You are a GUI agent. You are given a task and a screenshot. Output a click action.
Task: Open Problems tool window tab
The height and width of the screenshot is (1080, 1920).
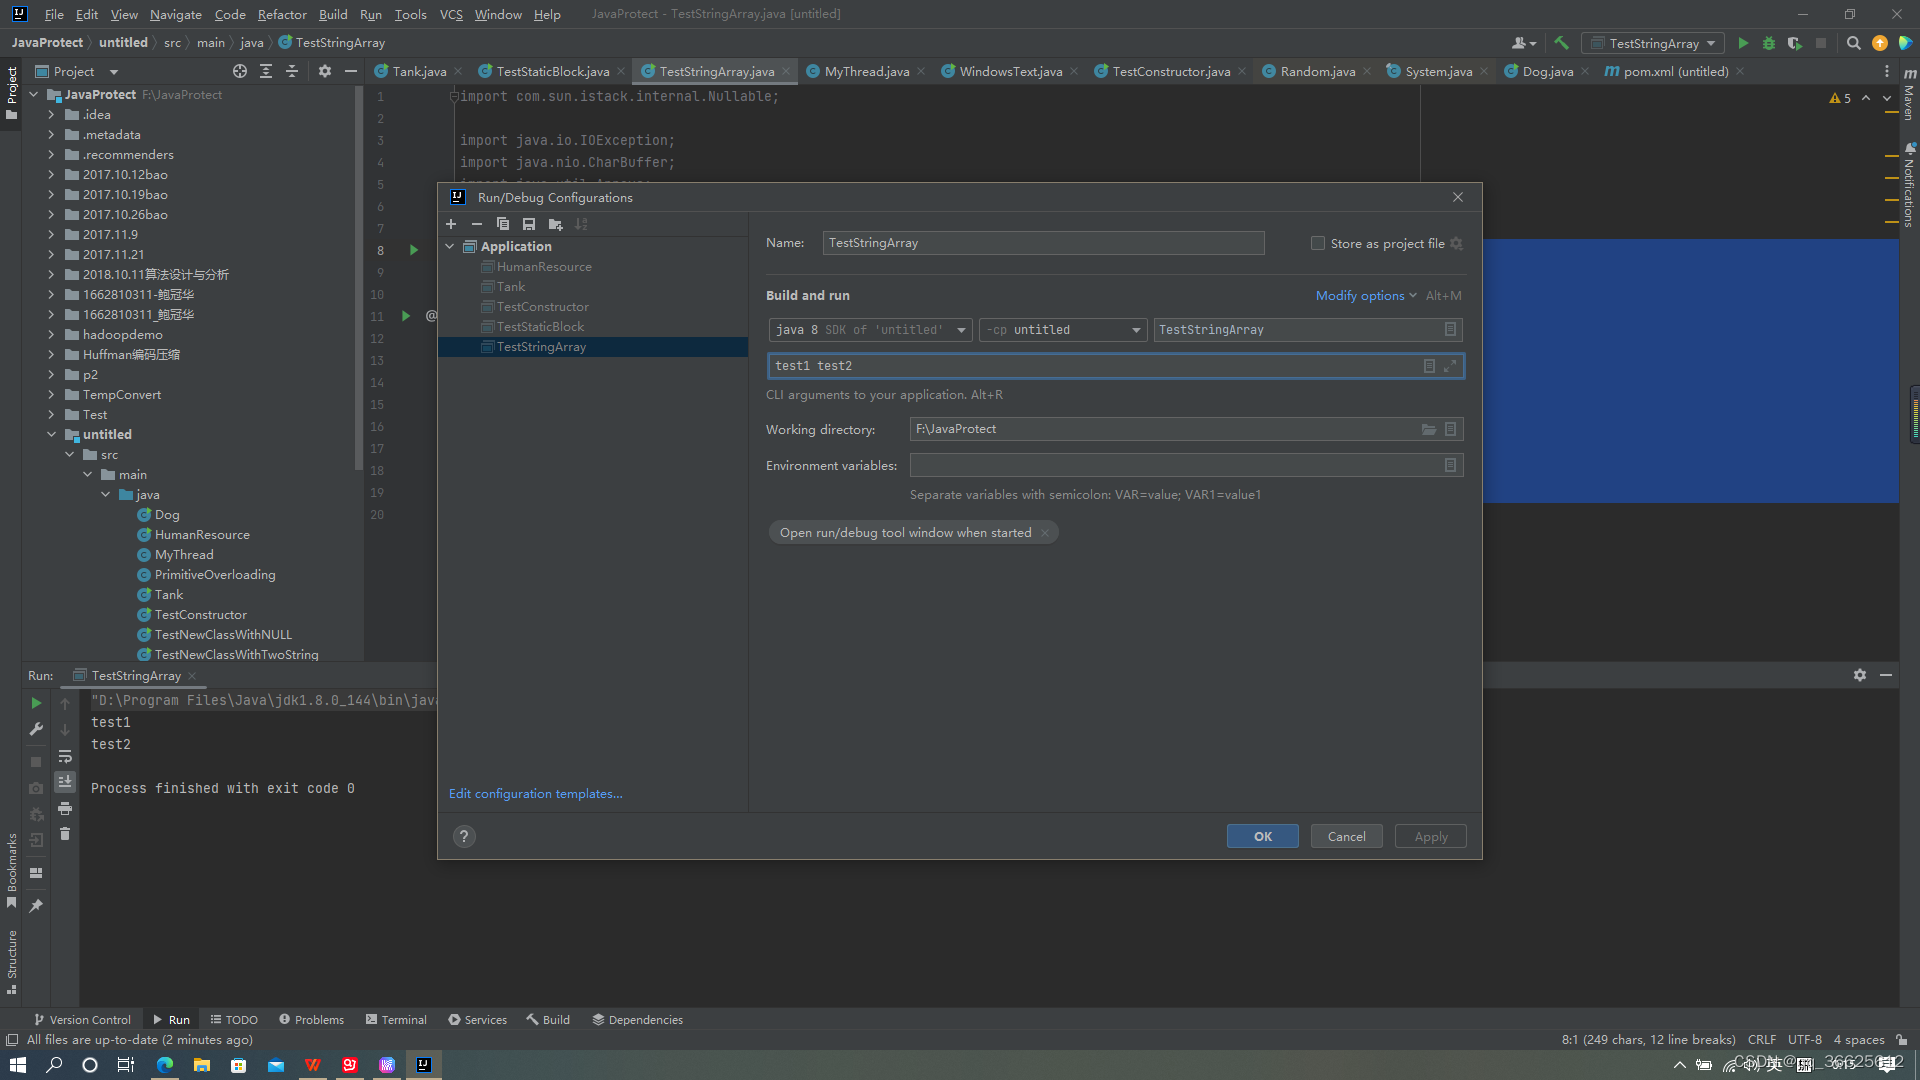pos(311,1020)
